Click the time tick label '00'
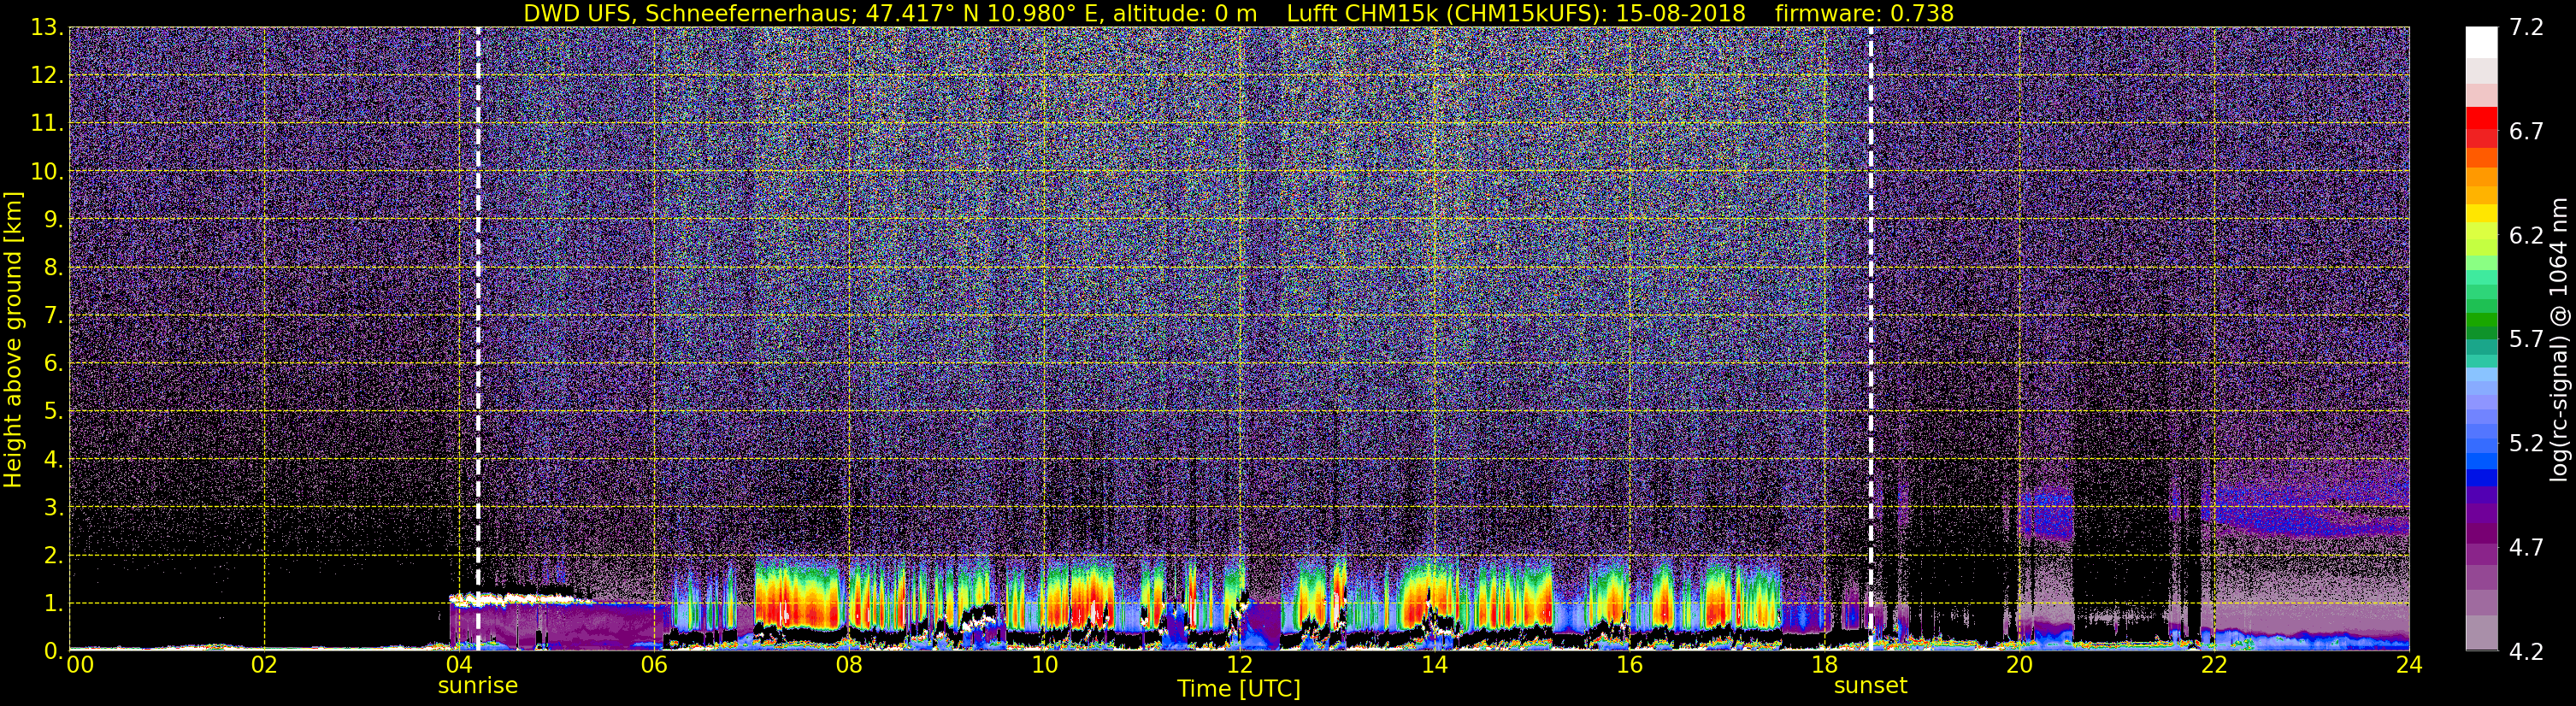The image size is (2576, 706). point(80,665)
